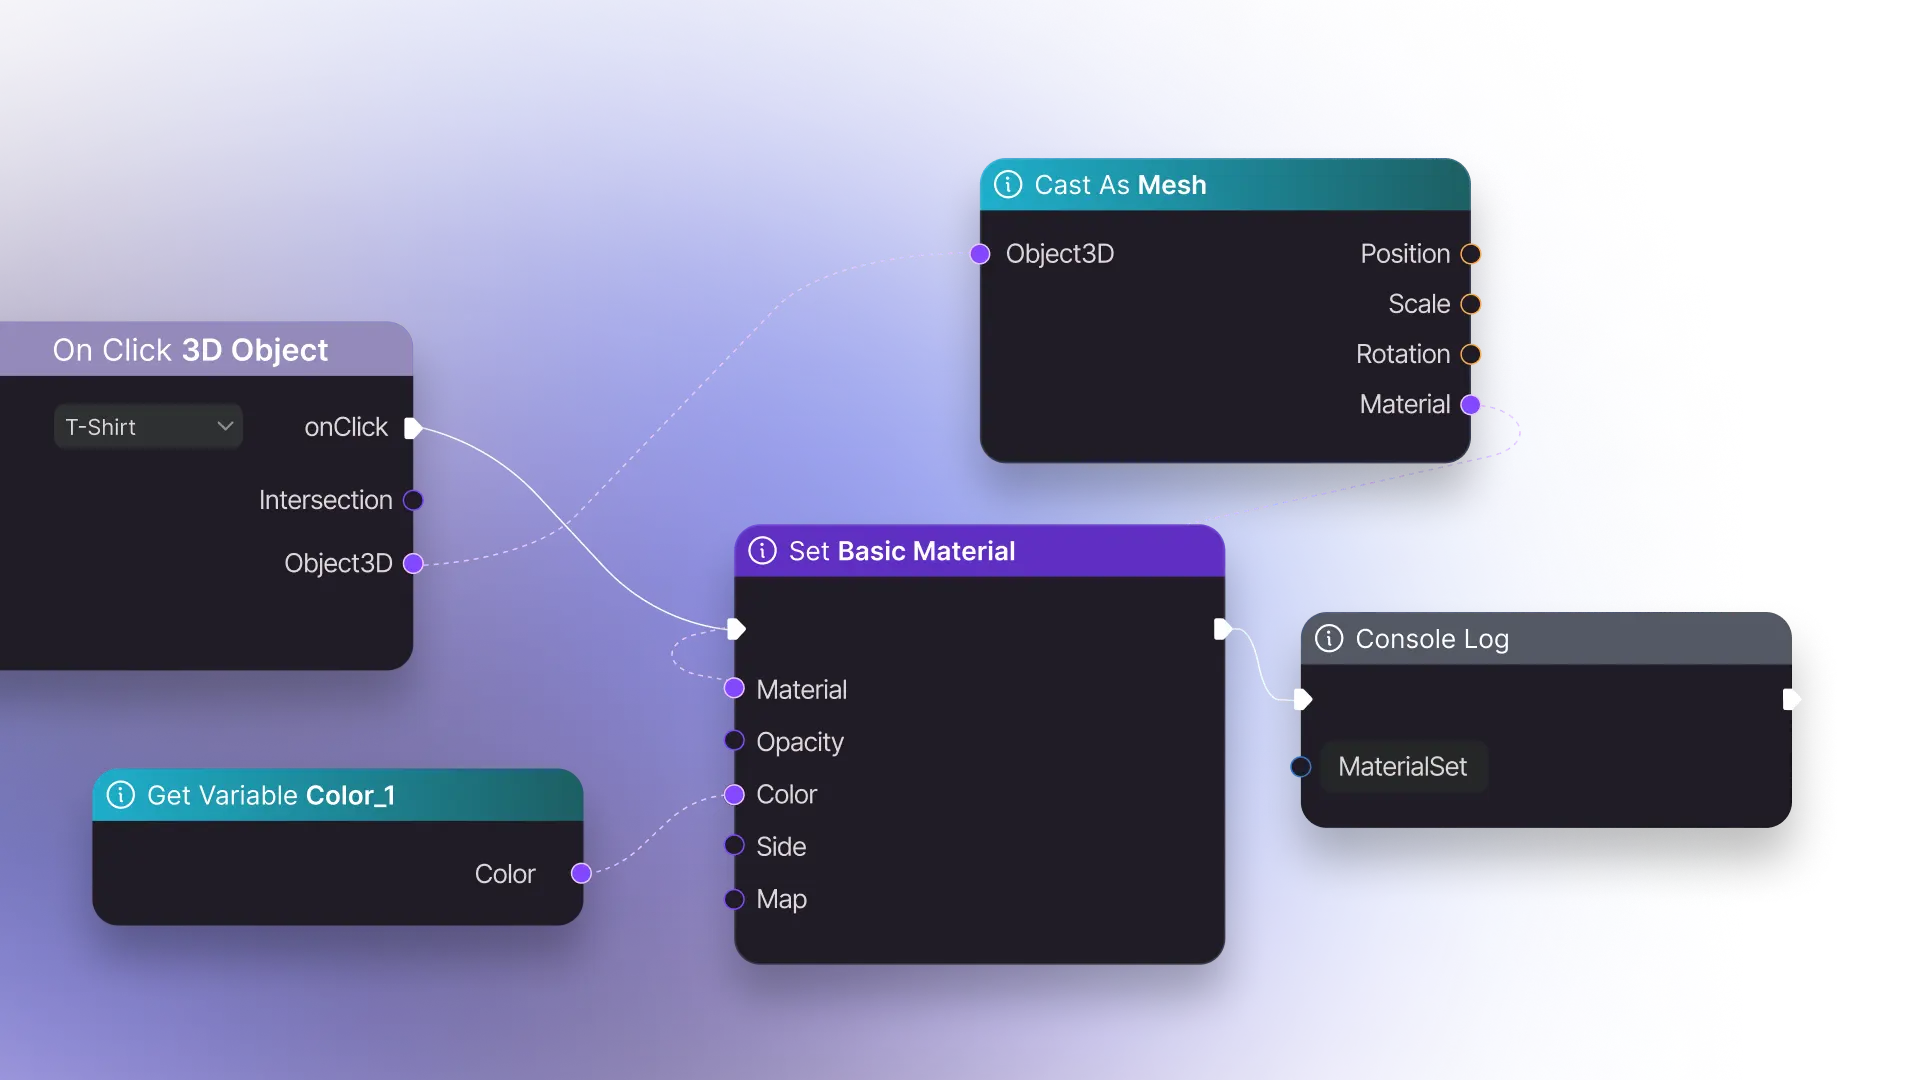Click the Get Variable Color_1 info icon
Image resolution: width=1920 pixels, height=1080 pixels.
point(121,795)
